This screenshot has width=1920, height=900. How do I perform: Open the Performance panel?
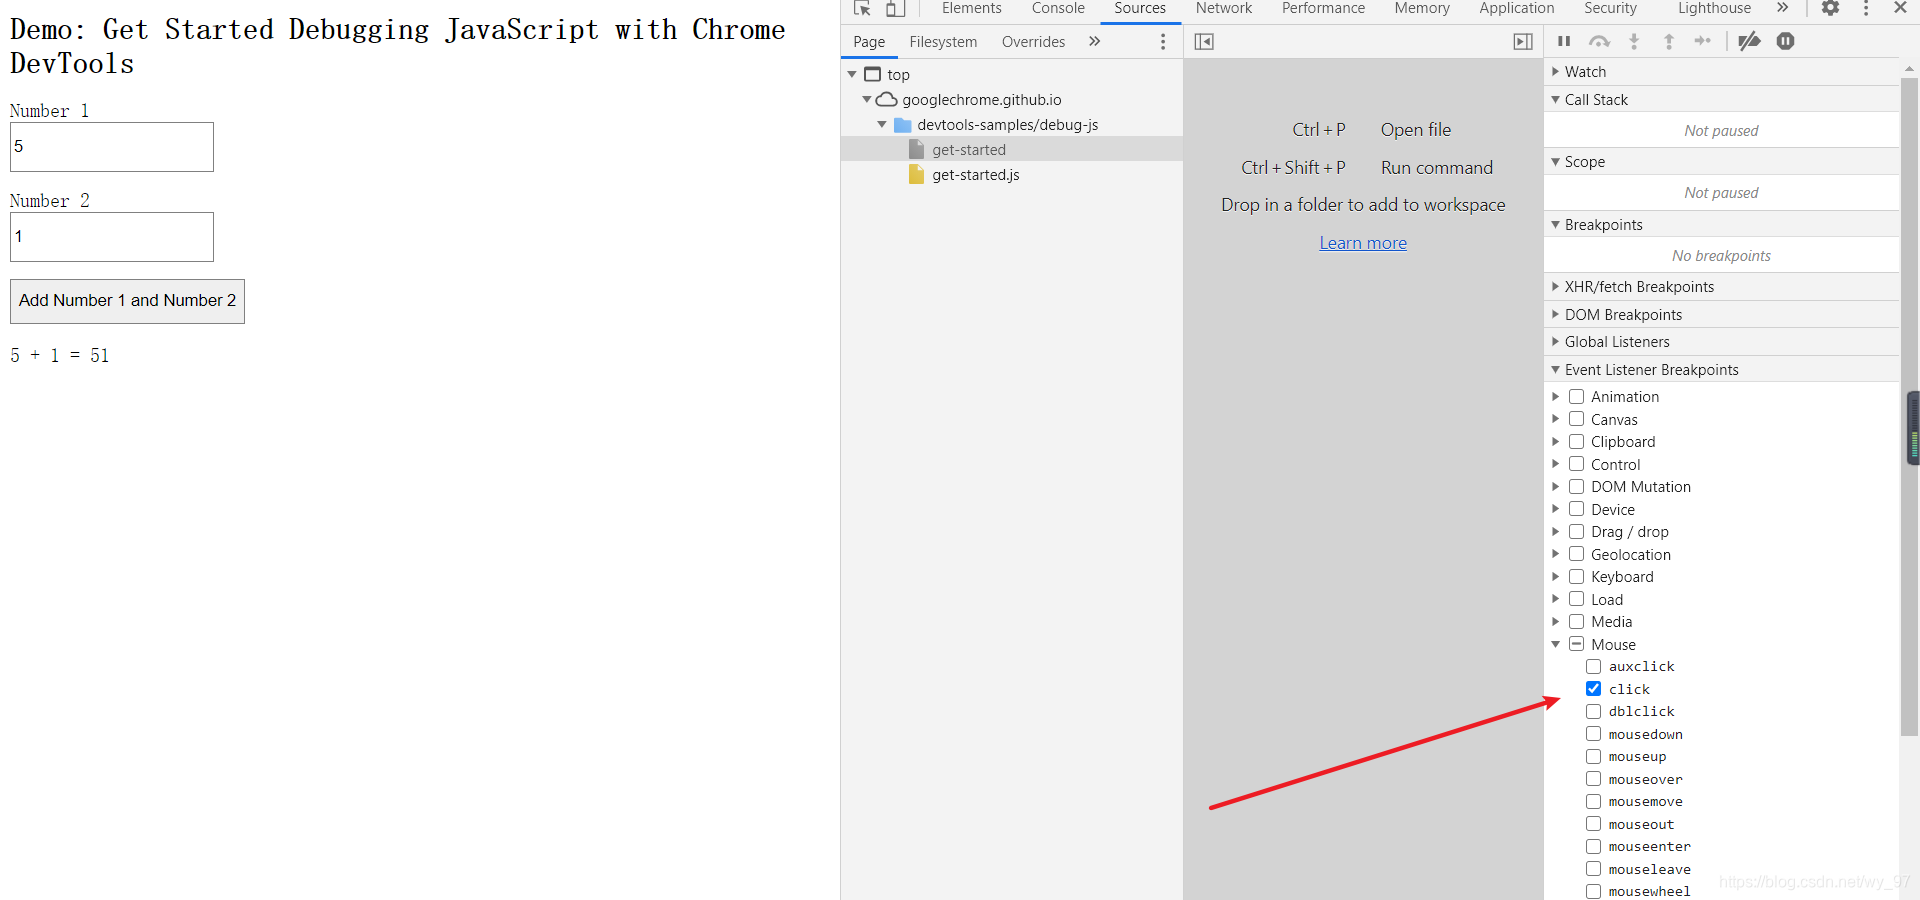1323,8
